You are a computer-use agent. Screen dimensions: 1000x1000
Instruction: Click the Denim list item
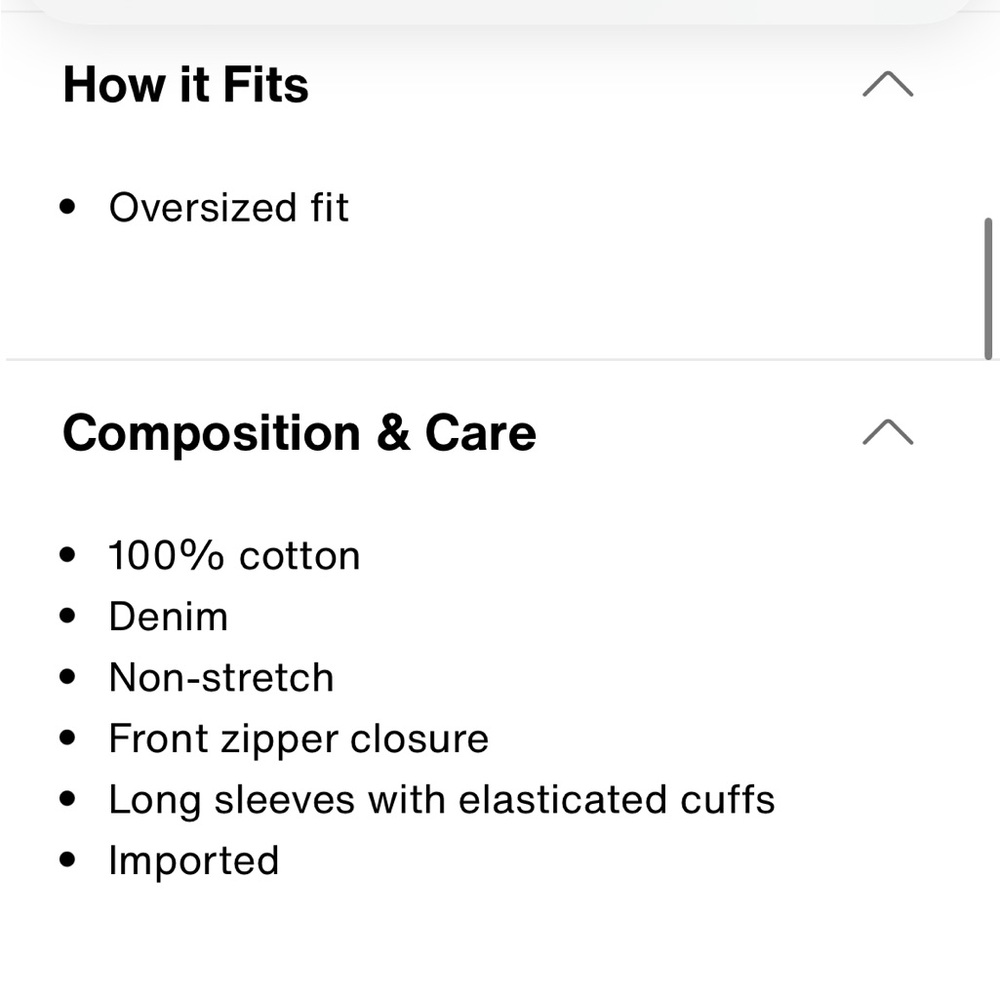[x=168, y=617]
